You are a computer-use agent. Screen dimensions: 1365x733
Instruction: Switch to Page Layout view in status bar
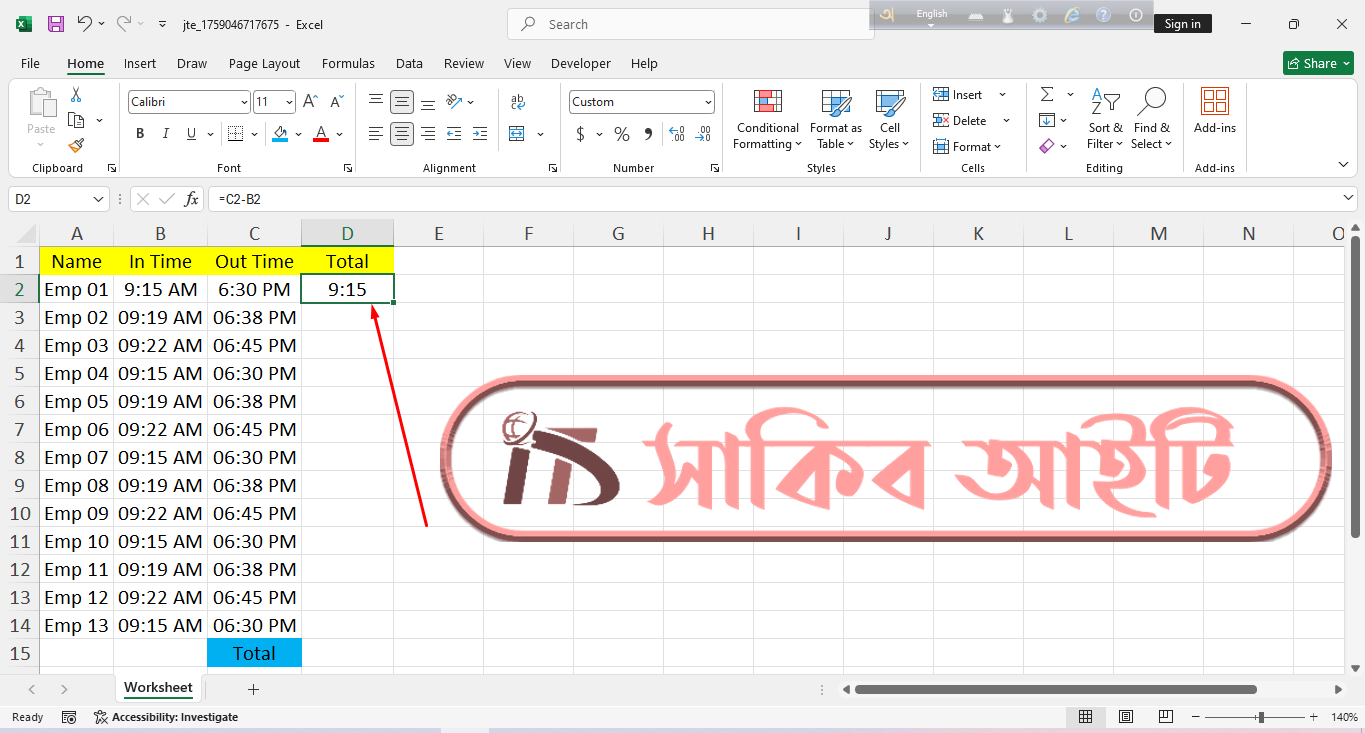tap(1125, 717)
